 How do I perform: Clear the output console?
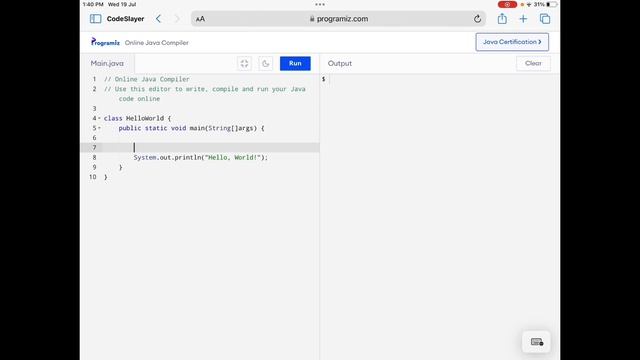click(x=533, y=63)
